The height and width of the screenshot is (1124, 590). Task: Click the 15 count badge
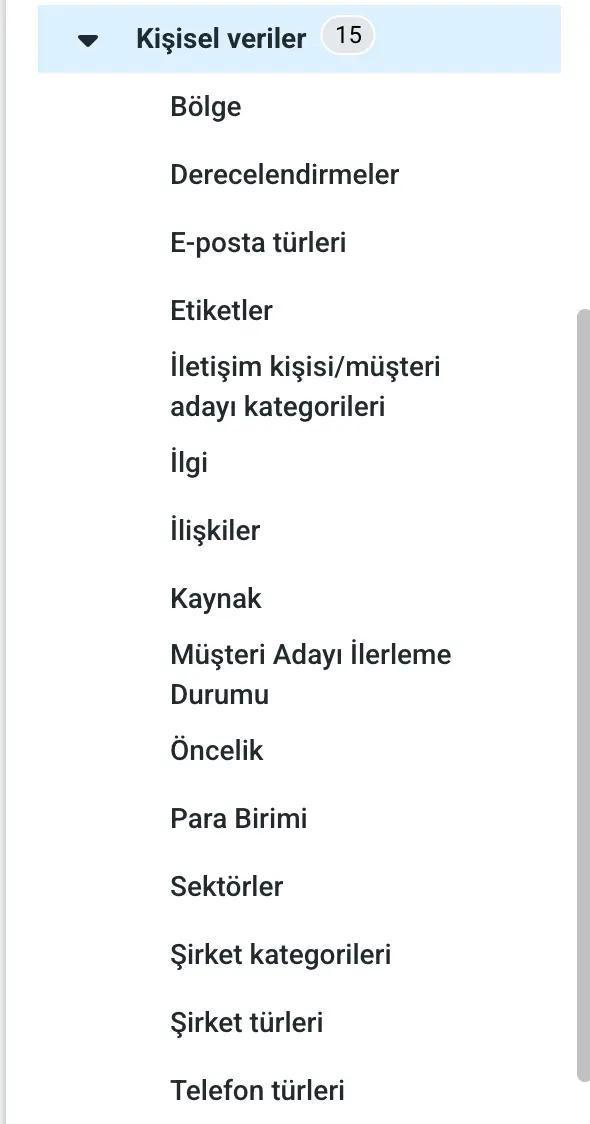click(x=348, y=36)
